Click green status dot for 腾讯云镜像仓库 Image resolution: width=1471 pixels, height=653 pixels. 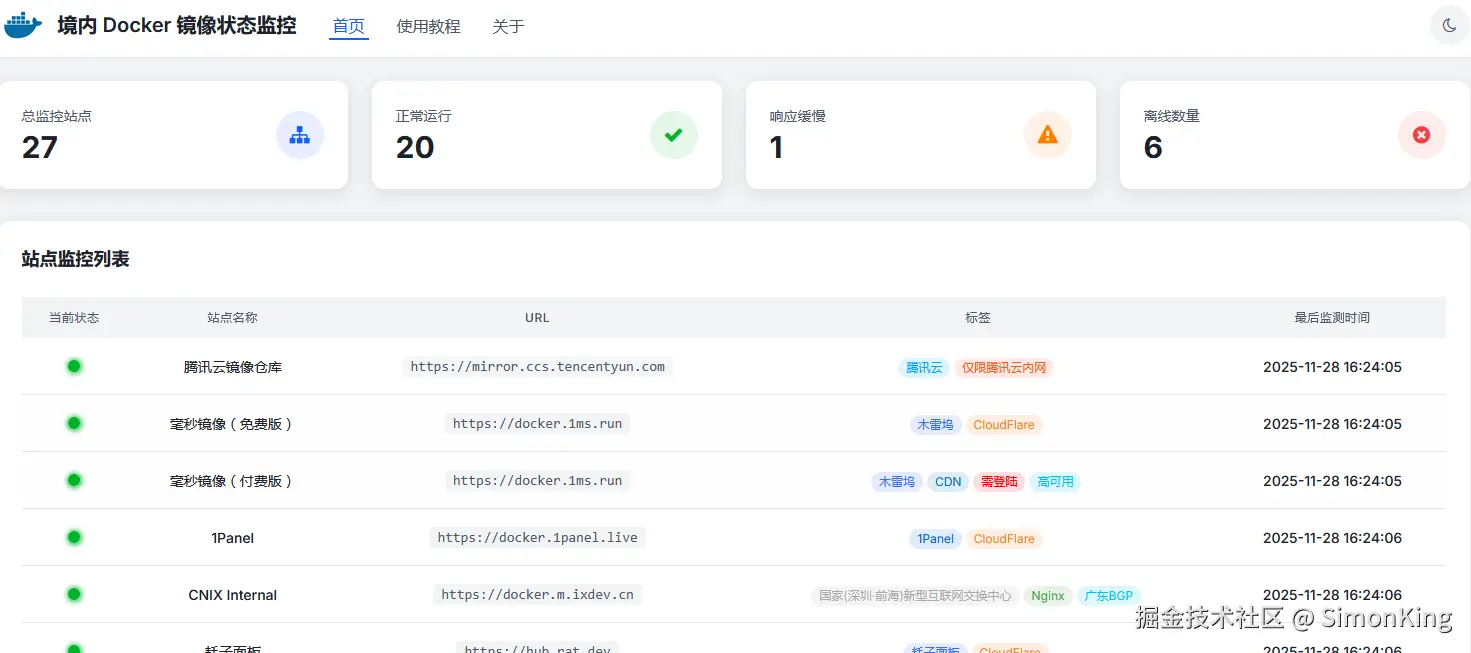(x=74, y=366)
